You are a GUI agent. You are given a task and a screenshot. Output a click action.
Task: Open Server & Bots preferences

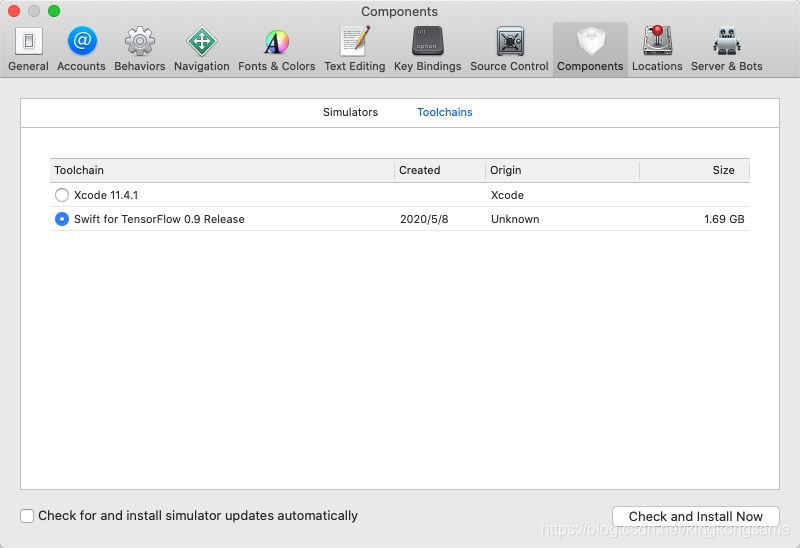727,49
